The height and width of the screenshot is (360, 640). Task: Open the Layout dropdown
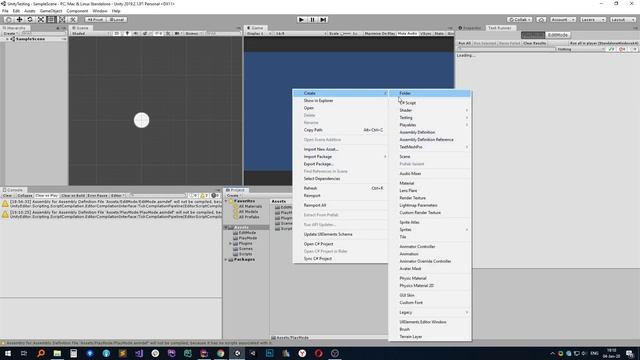[622, 20]
